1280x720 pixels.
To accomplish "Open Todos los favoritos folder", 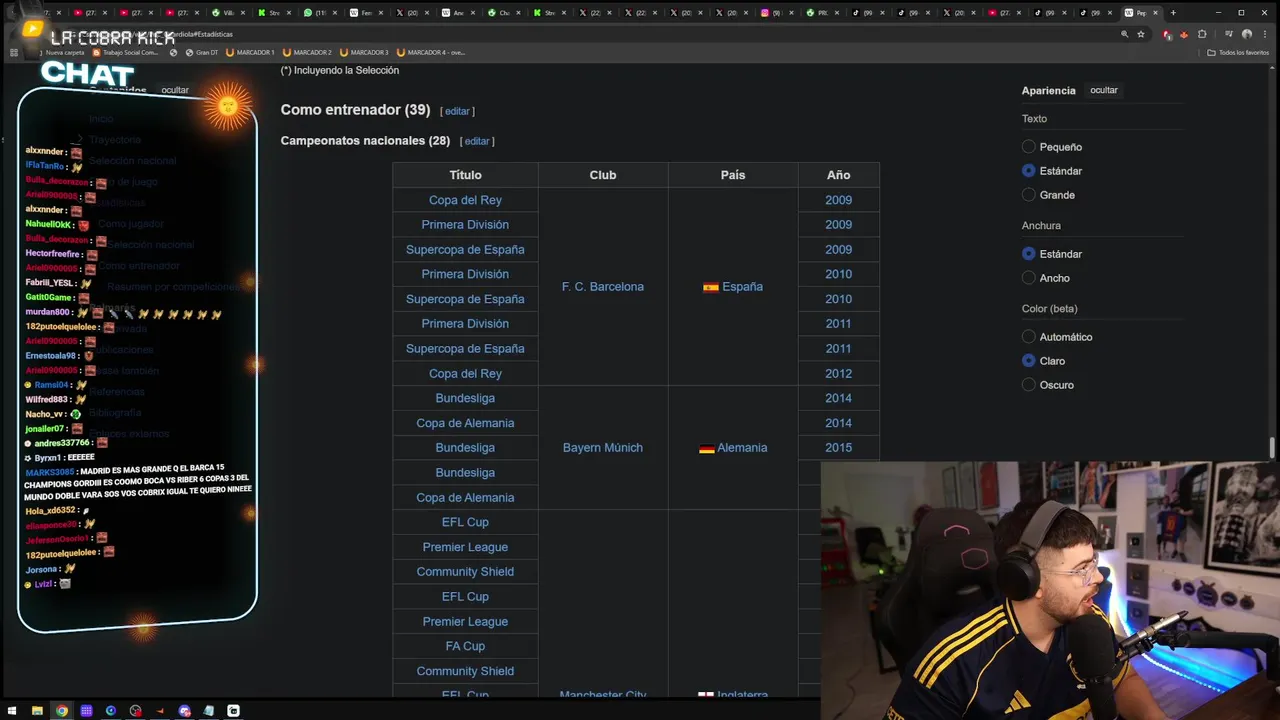I will point(1238,52).
